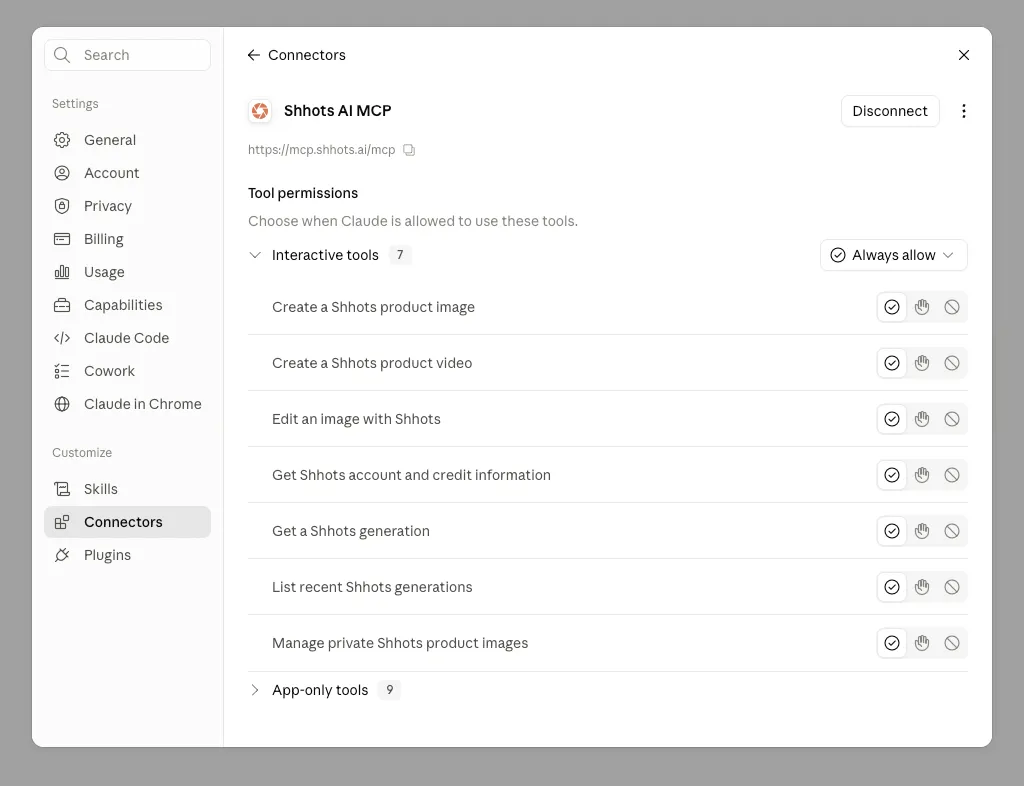Block 'Edit an image with Shhots' tool
Screen dimensions: 1024x786
952,419
